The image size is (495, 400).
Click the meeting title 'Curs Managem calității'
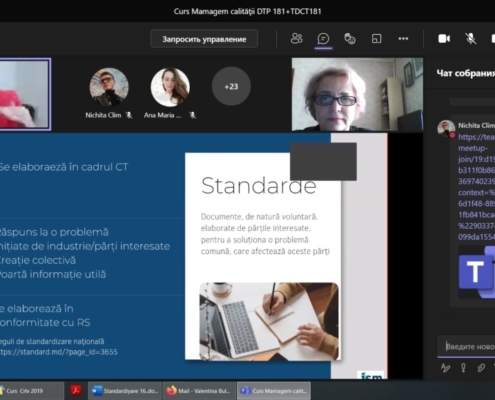[x=247, y=11]
